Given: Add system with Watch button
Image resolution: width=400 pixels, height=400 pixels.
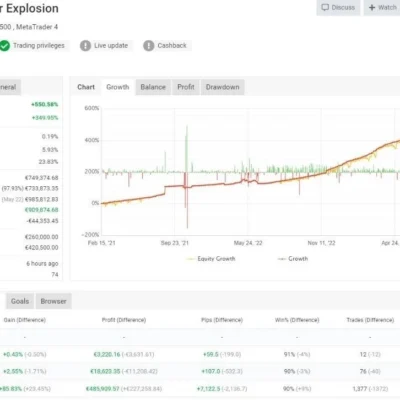Looking at the screenshot, I should (x=382, y=7).
